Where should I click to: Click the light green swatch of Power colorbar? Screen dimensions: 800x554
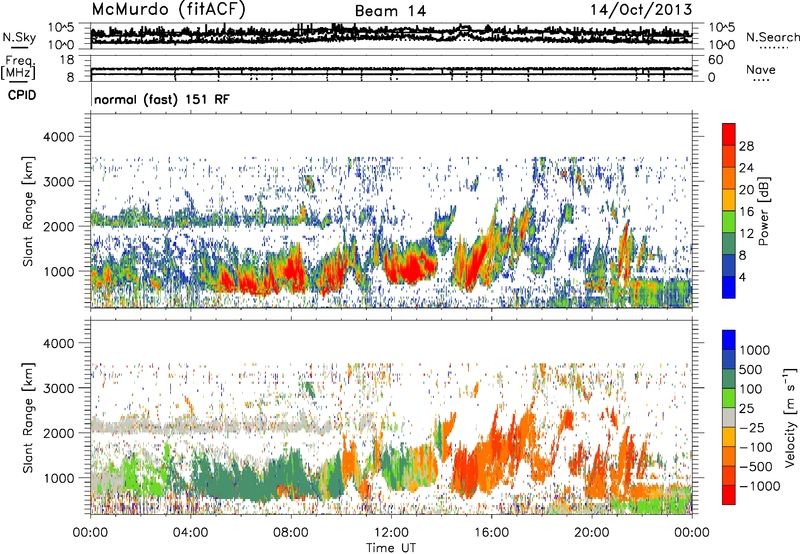click(x=729, y=221)
